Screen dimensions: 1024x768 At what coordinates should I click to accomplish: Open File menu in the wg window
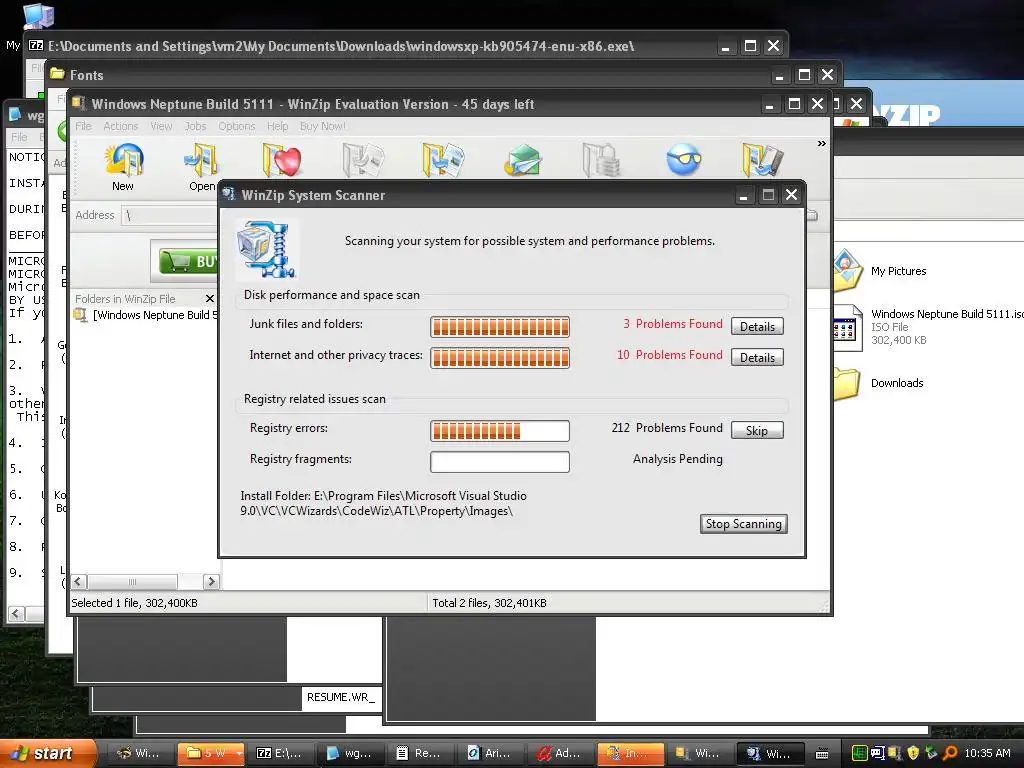click(19, 136)
